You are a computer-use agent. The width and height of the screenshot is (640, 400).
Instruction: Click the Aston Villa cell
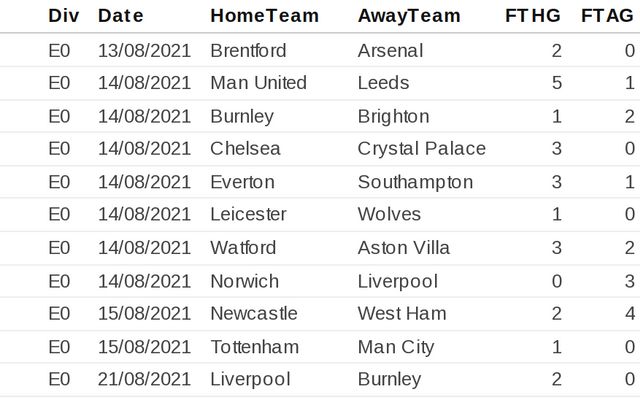point(403,247)
